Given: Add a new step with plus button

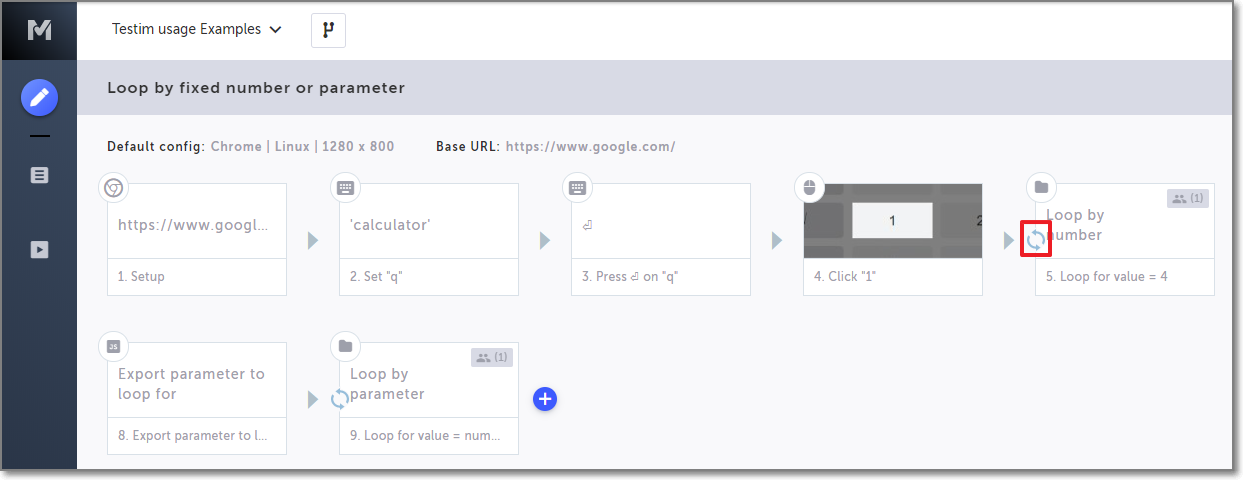Looking at the screenshot, I should pos(545,399).
